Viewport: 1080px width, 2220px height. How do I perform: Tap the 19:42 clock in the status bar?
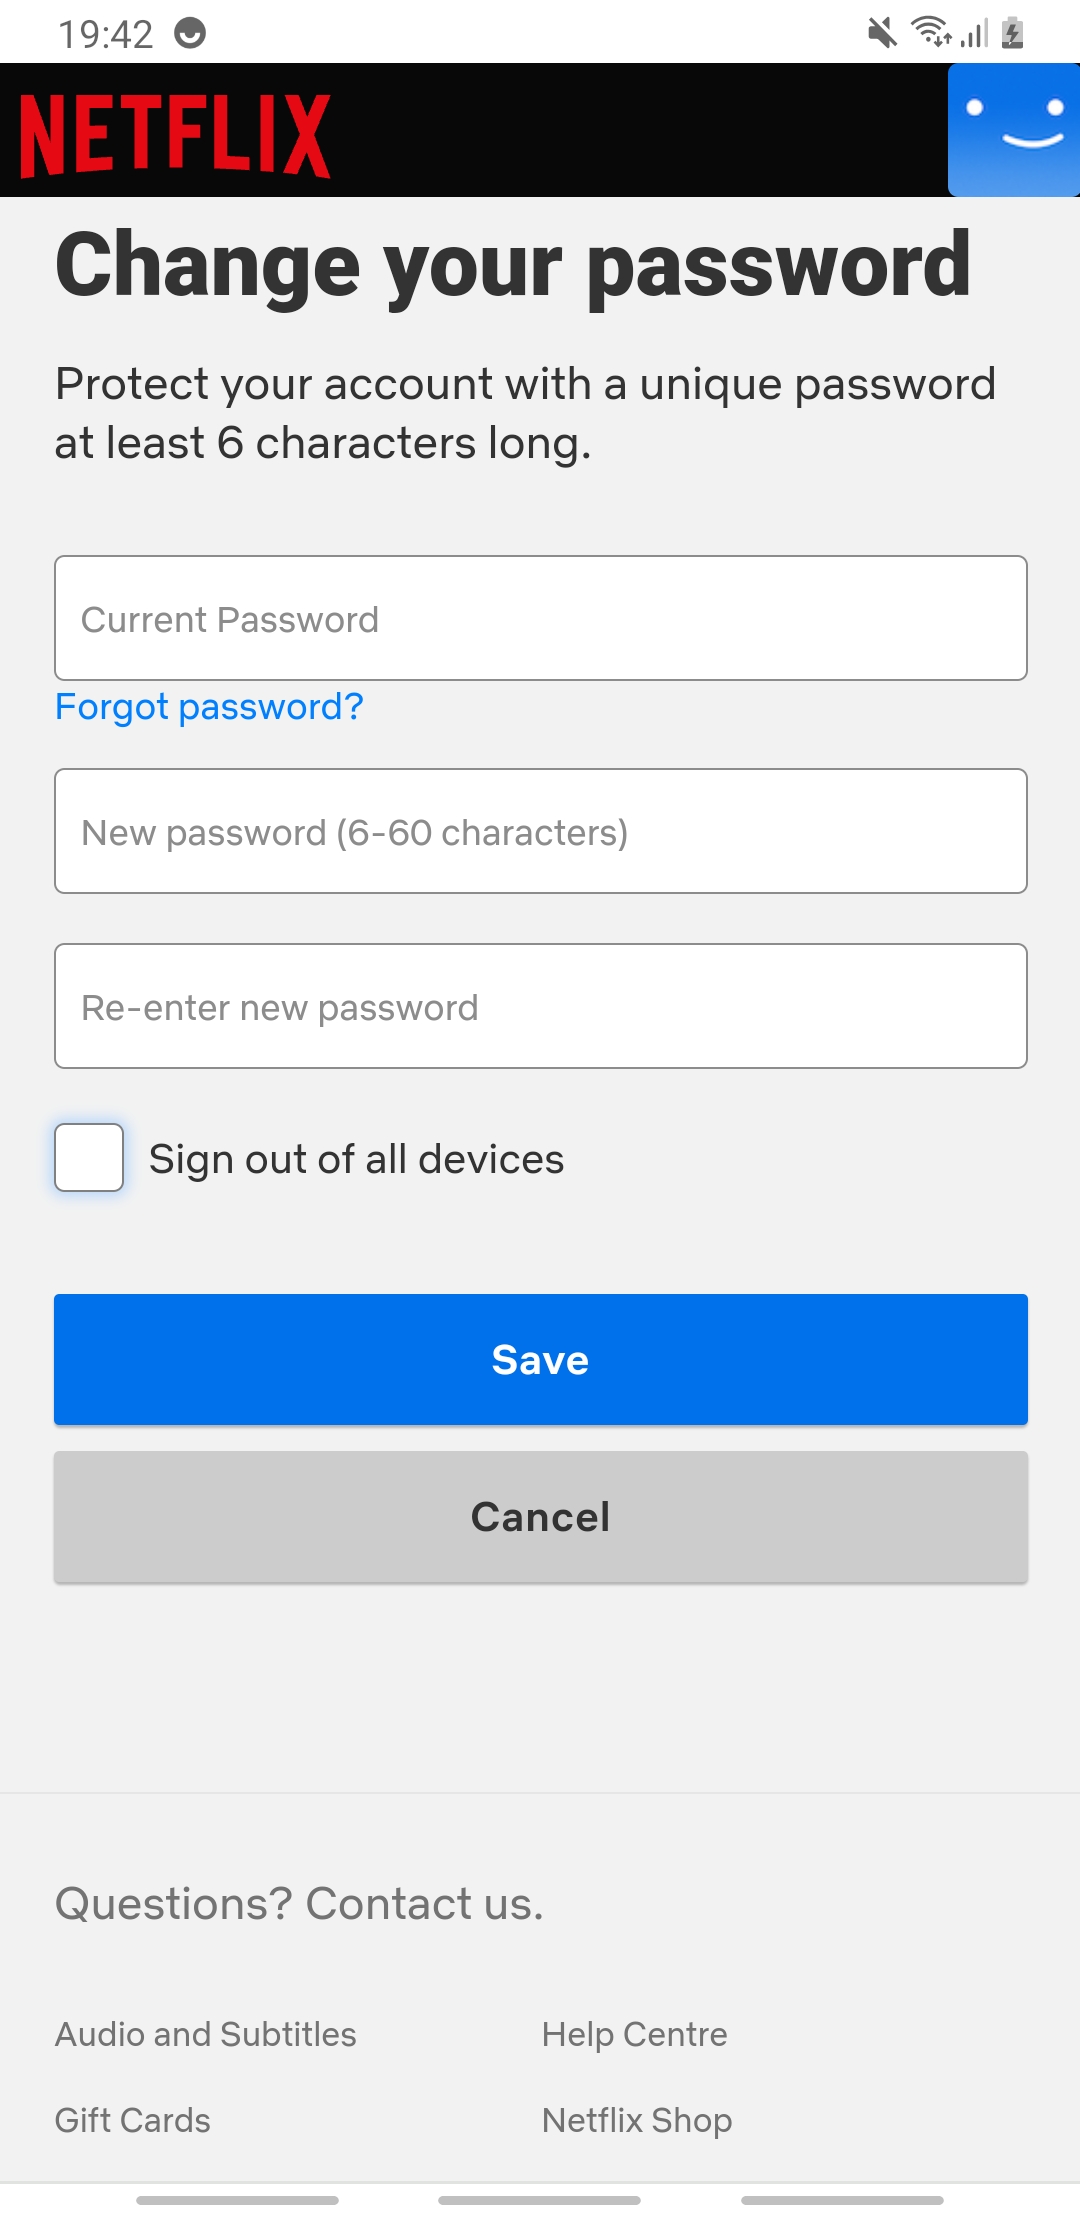point(105,34)
